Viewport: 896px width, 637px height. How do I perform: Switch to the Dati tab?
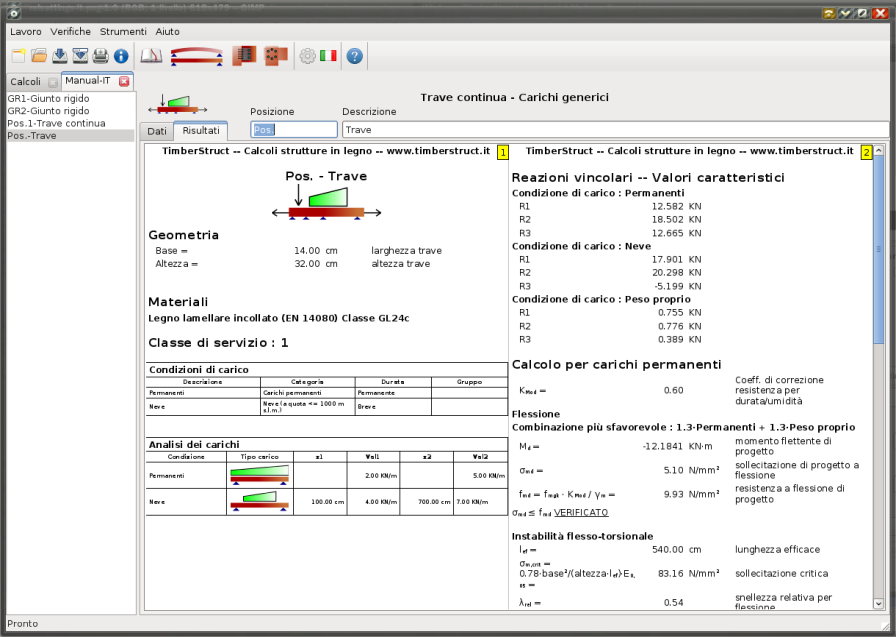157,131
